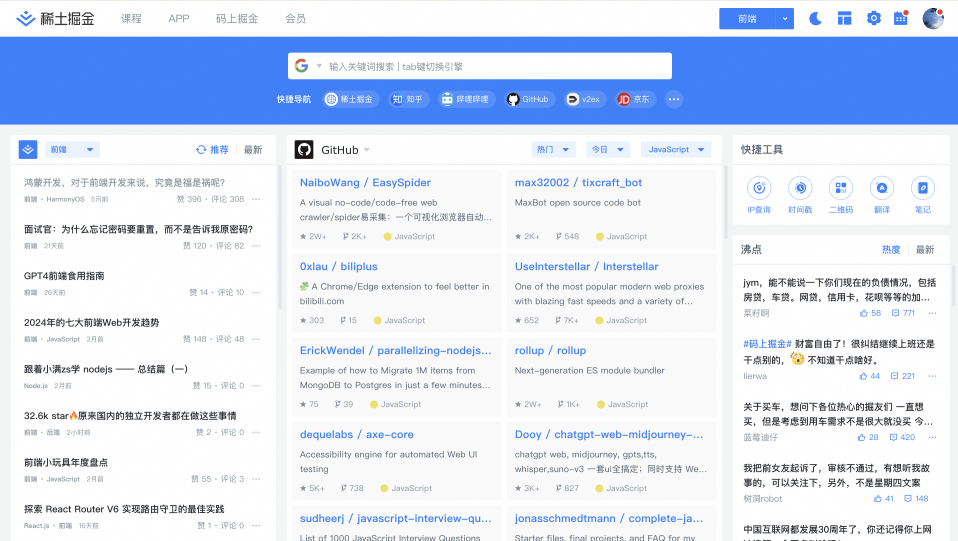Open 0xlau / biliplus repository link
Image resolution: width=958 pixels, height=541 pixels.
(x=338, y=267)
